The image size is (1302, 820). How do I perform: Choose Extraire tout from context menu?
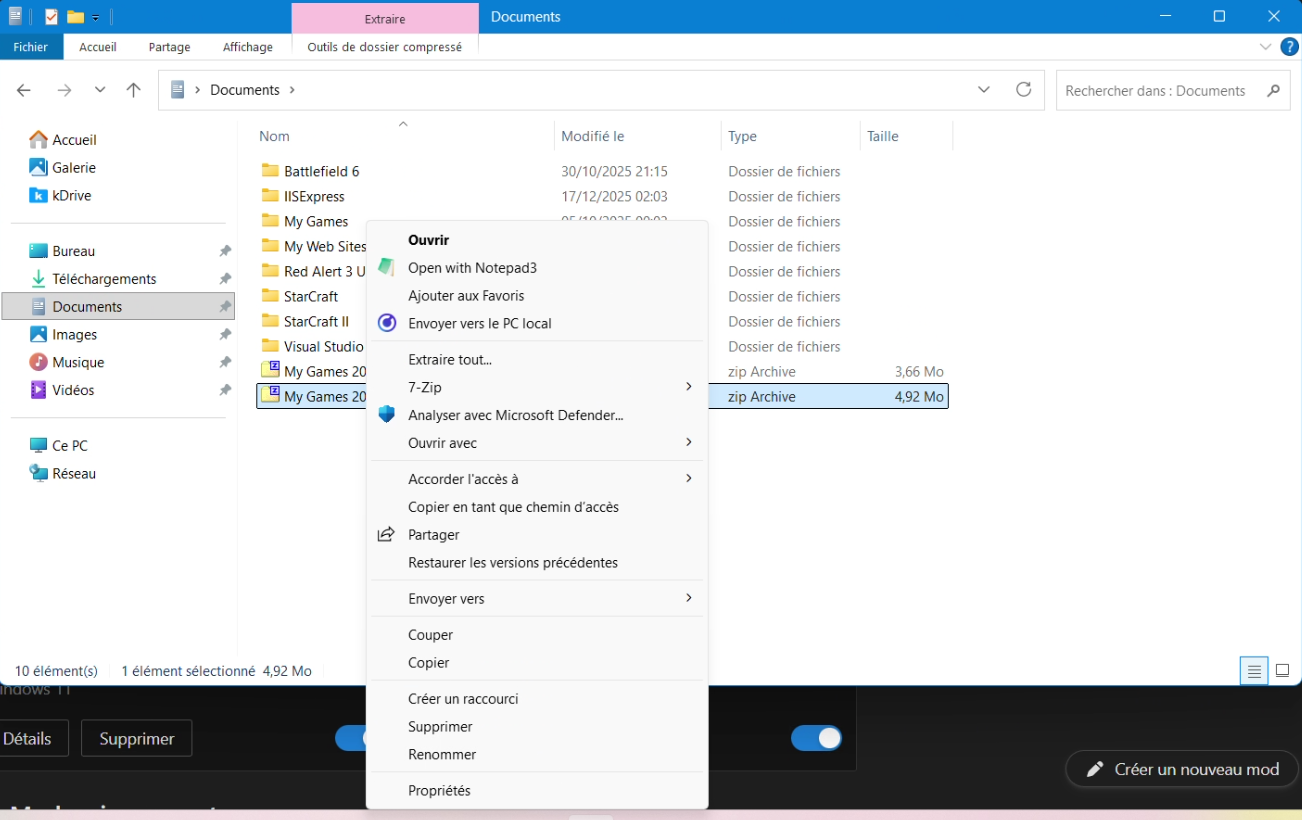tap(450, 359)
